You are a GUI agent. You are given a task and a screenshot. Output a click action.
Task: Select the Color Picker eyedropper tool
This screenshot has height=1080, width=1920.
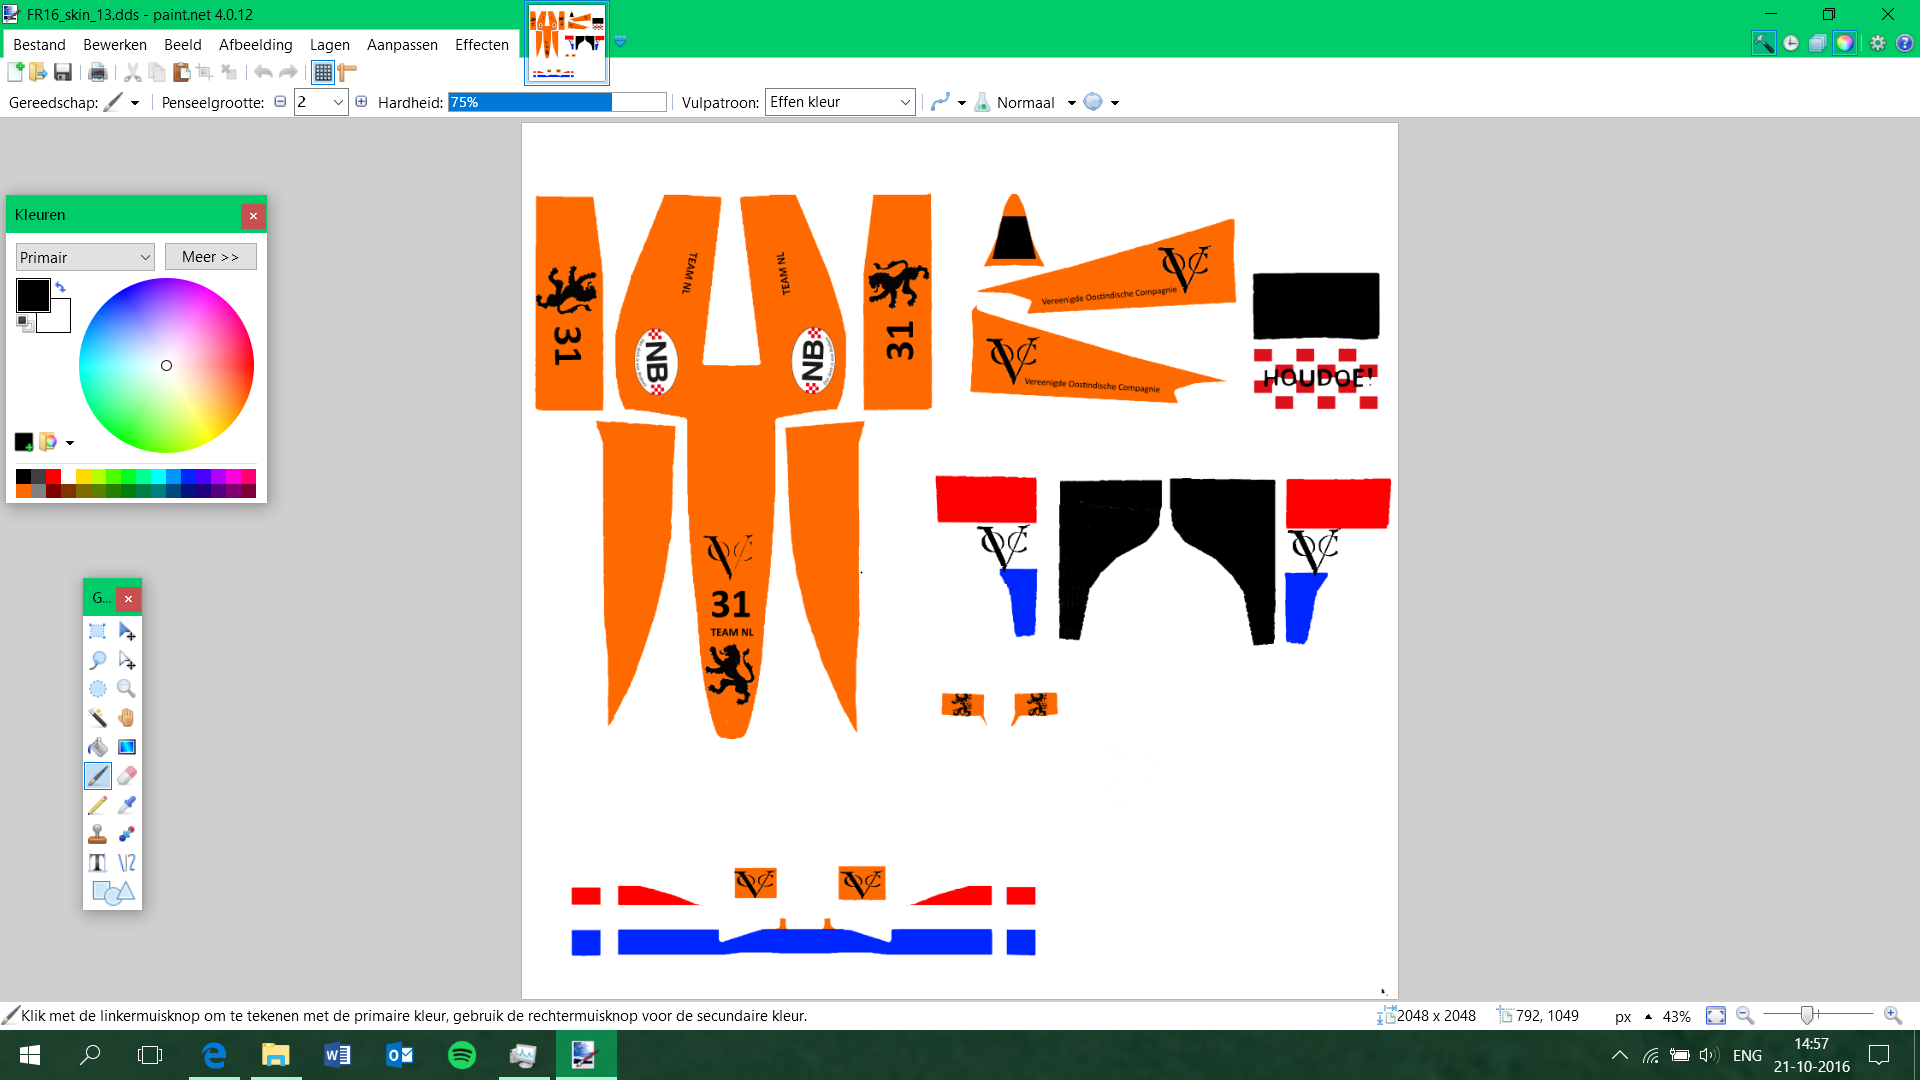click(x=126, y=805)
